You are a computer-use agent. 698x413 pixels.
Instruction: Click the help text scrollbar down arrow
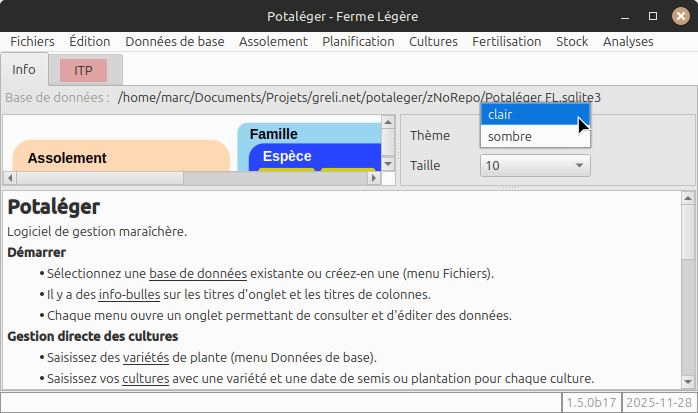point(687,381)
